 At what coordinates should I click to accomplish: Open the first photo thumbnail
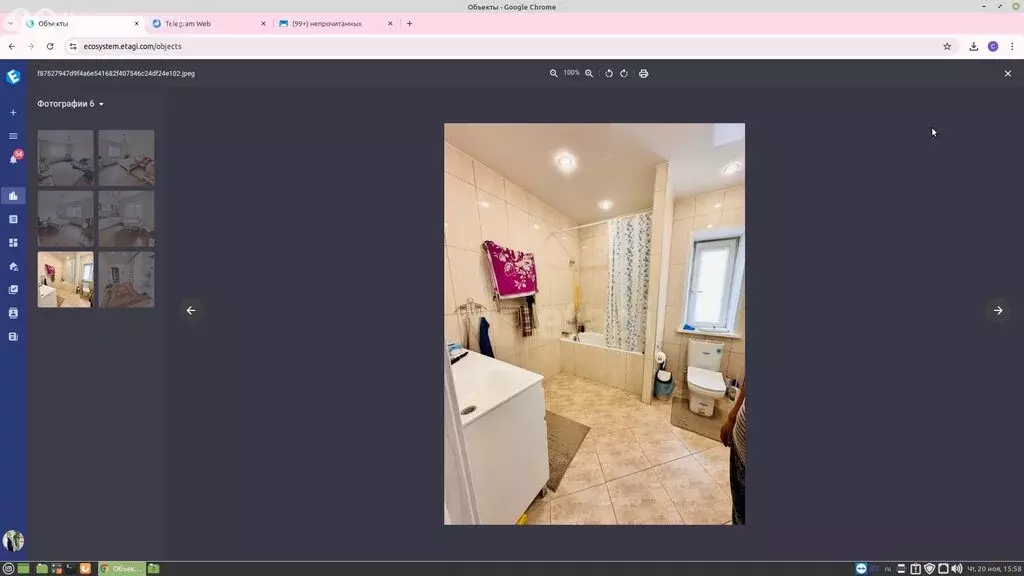click(65, 157)
